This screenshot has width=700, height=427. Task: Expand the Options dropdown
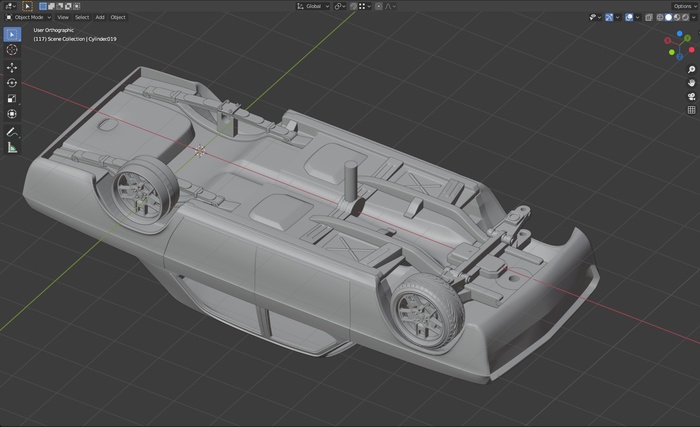[x=682, y=6]
